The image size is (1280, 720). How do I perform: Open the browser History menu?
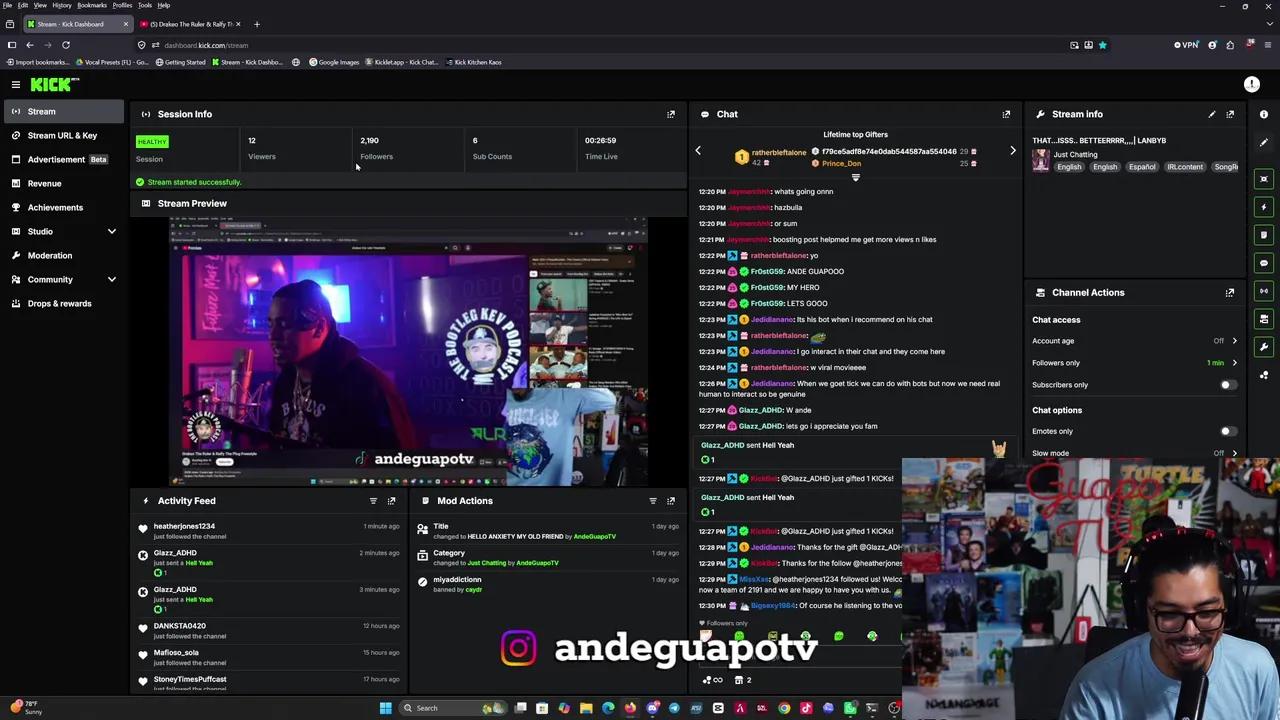(61, 5)
